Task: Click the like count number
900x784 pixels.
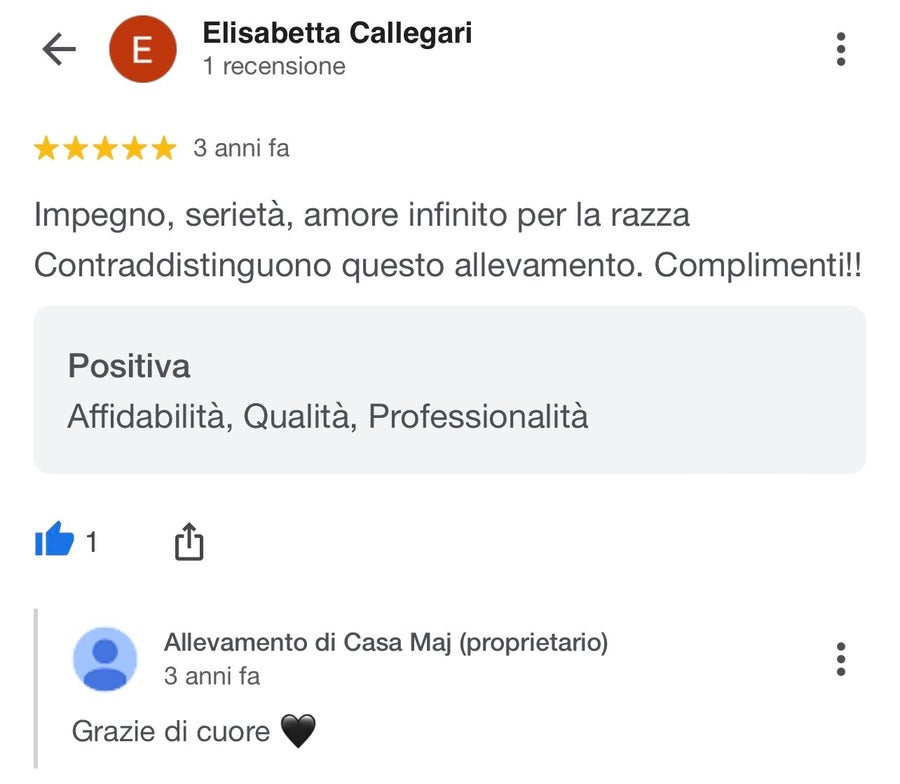Action: pyautogui.click(x=92, y=542)
